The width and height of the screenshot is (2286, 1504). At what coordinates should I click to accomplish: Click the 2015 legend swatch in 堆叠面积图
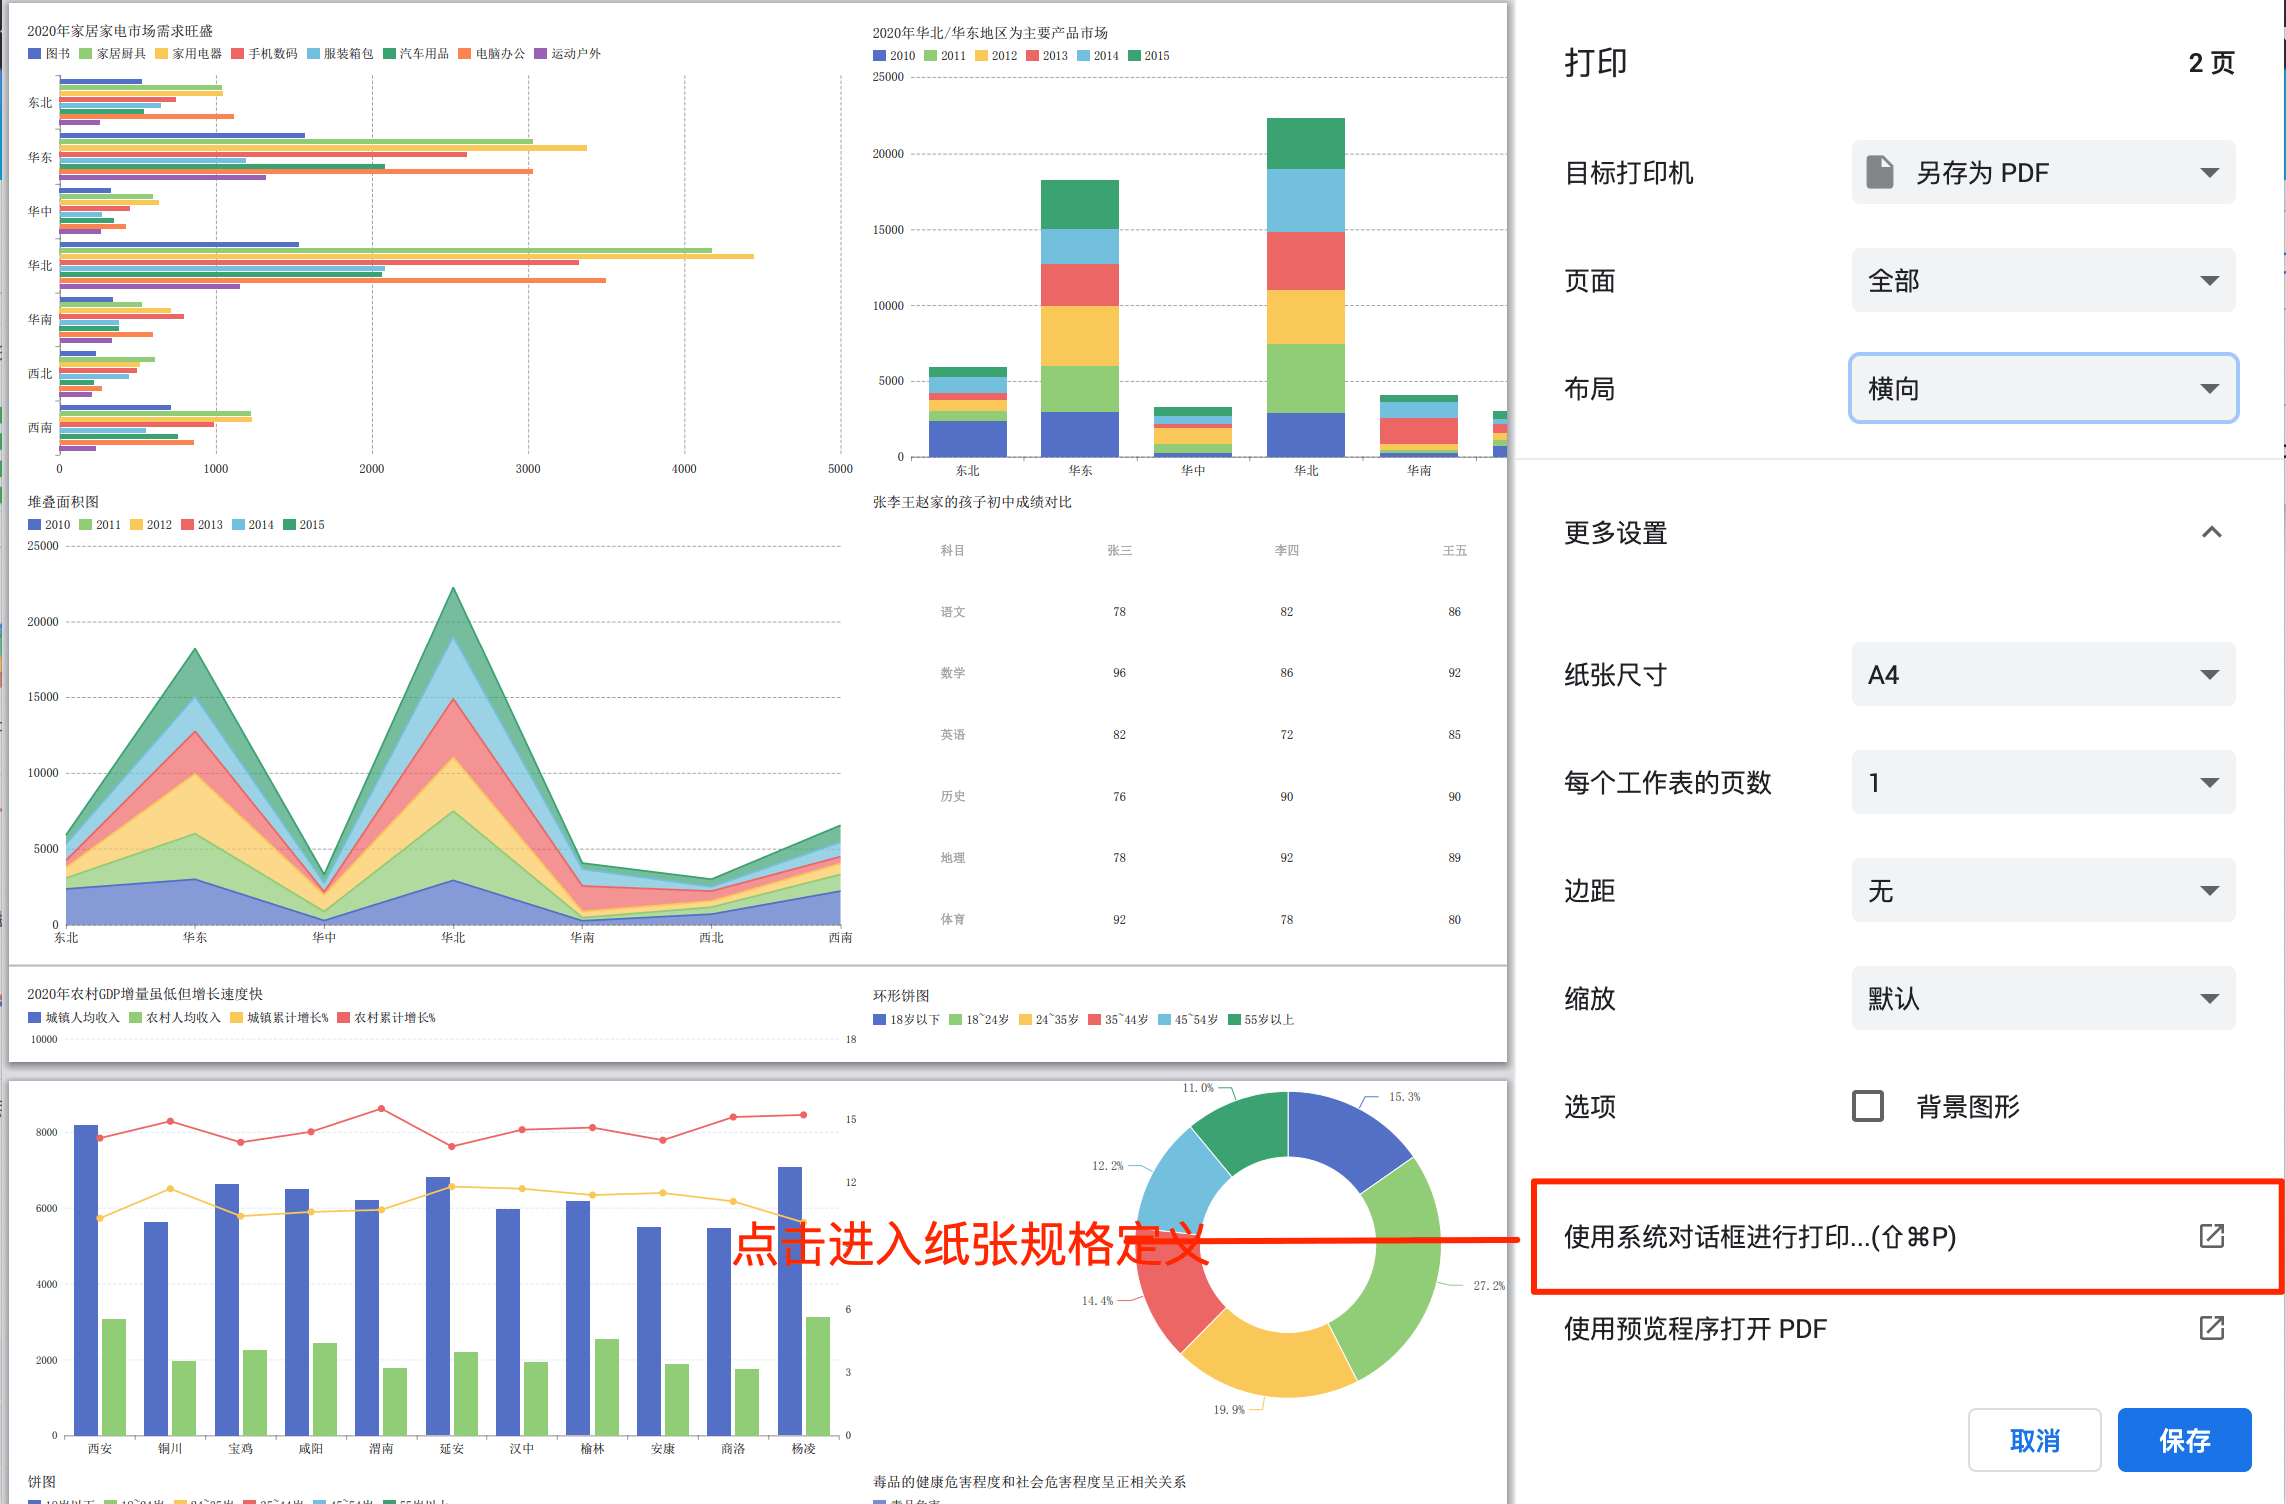tap(289, 525)
